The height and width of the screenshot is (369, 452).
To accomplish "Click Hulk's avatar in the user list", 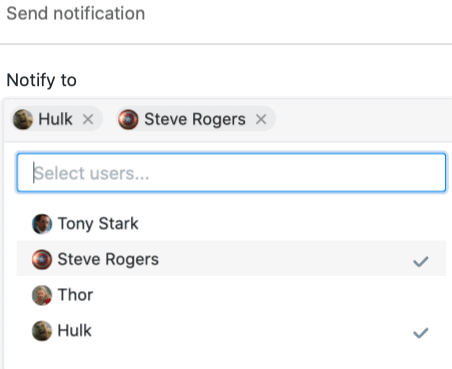I will click(42, 331).
